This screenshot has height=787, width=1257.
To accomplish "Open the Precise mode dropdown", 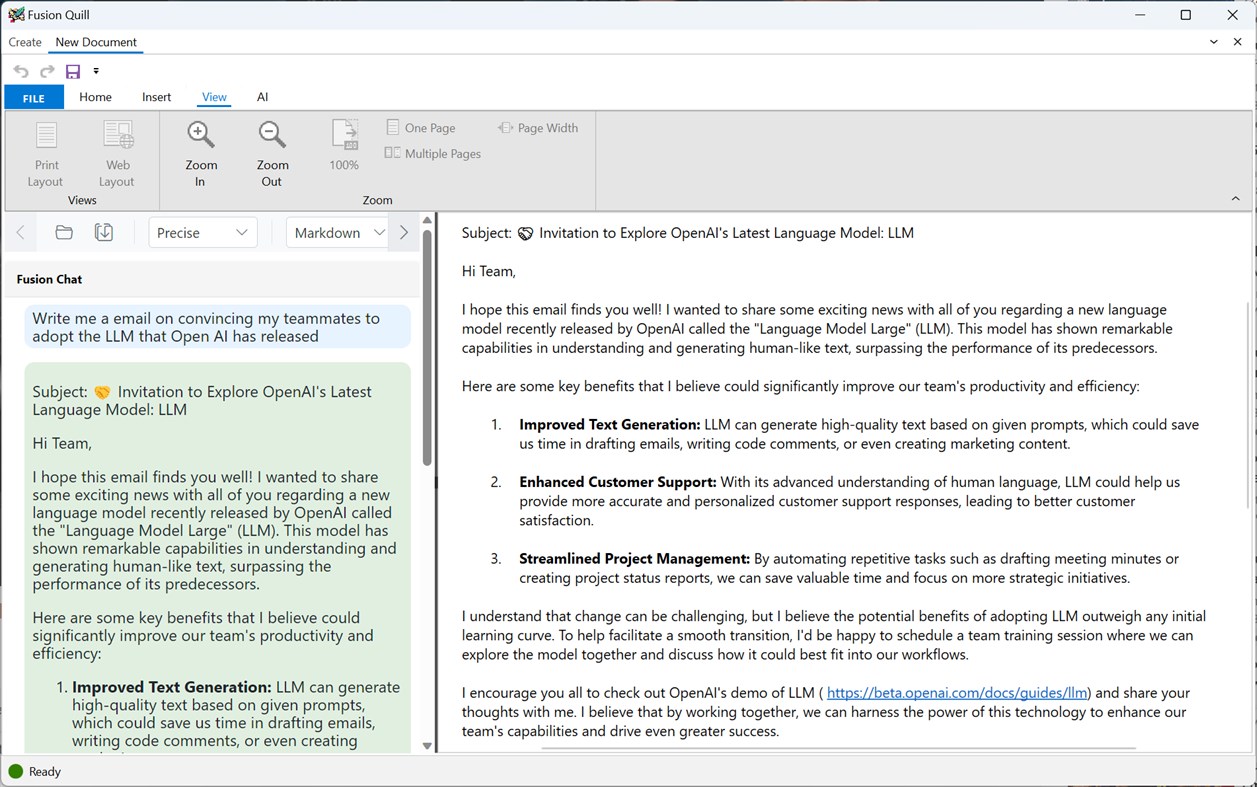I will point(202,232).
